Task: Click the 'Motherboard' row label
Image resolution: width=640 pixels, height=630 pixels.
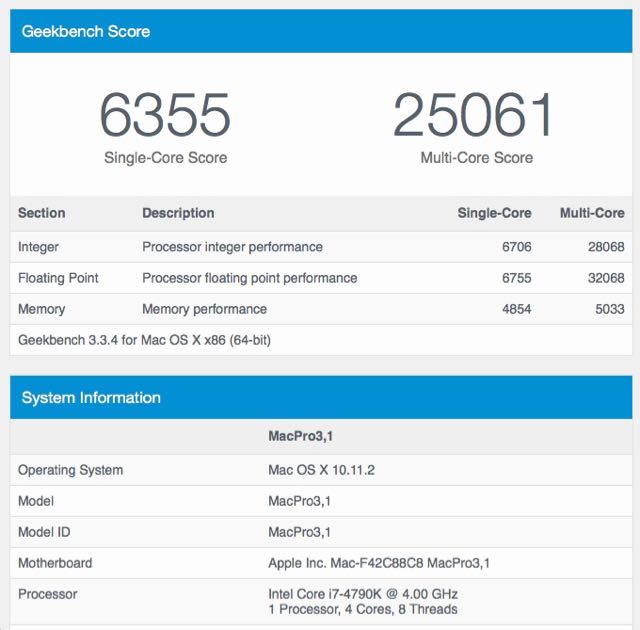Action: (x=55, y=563)
